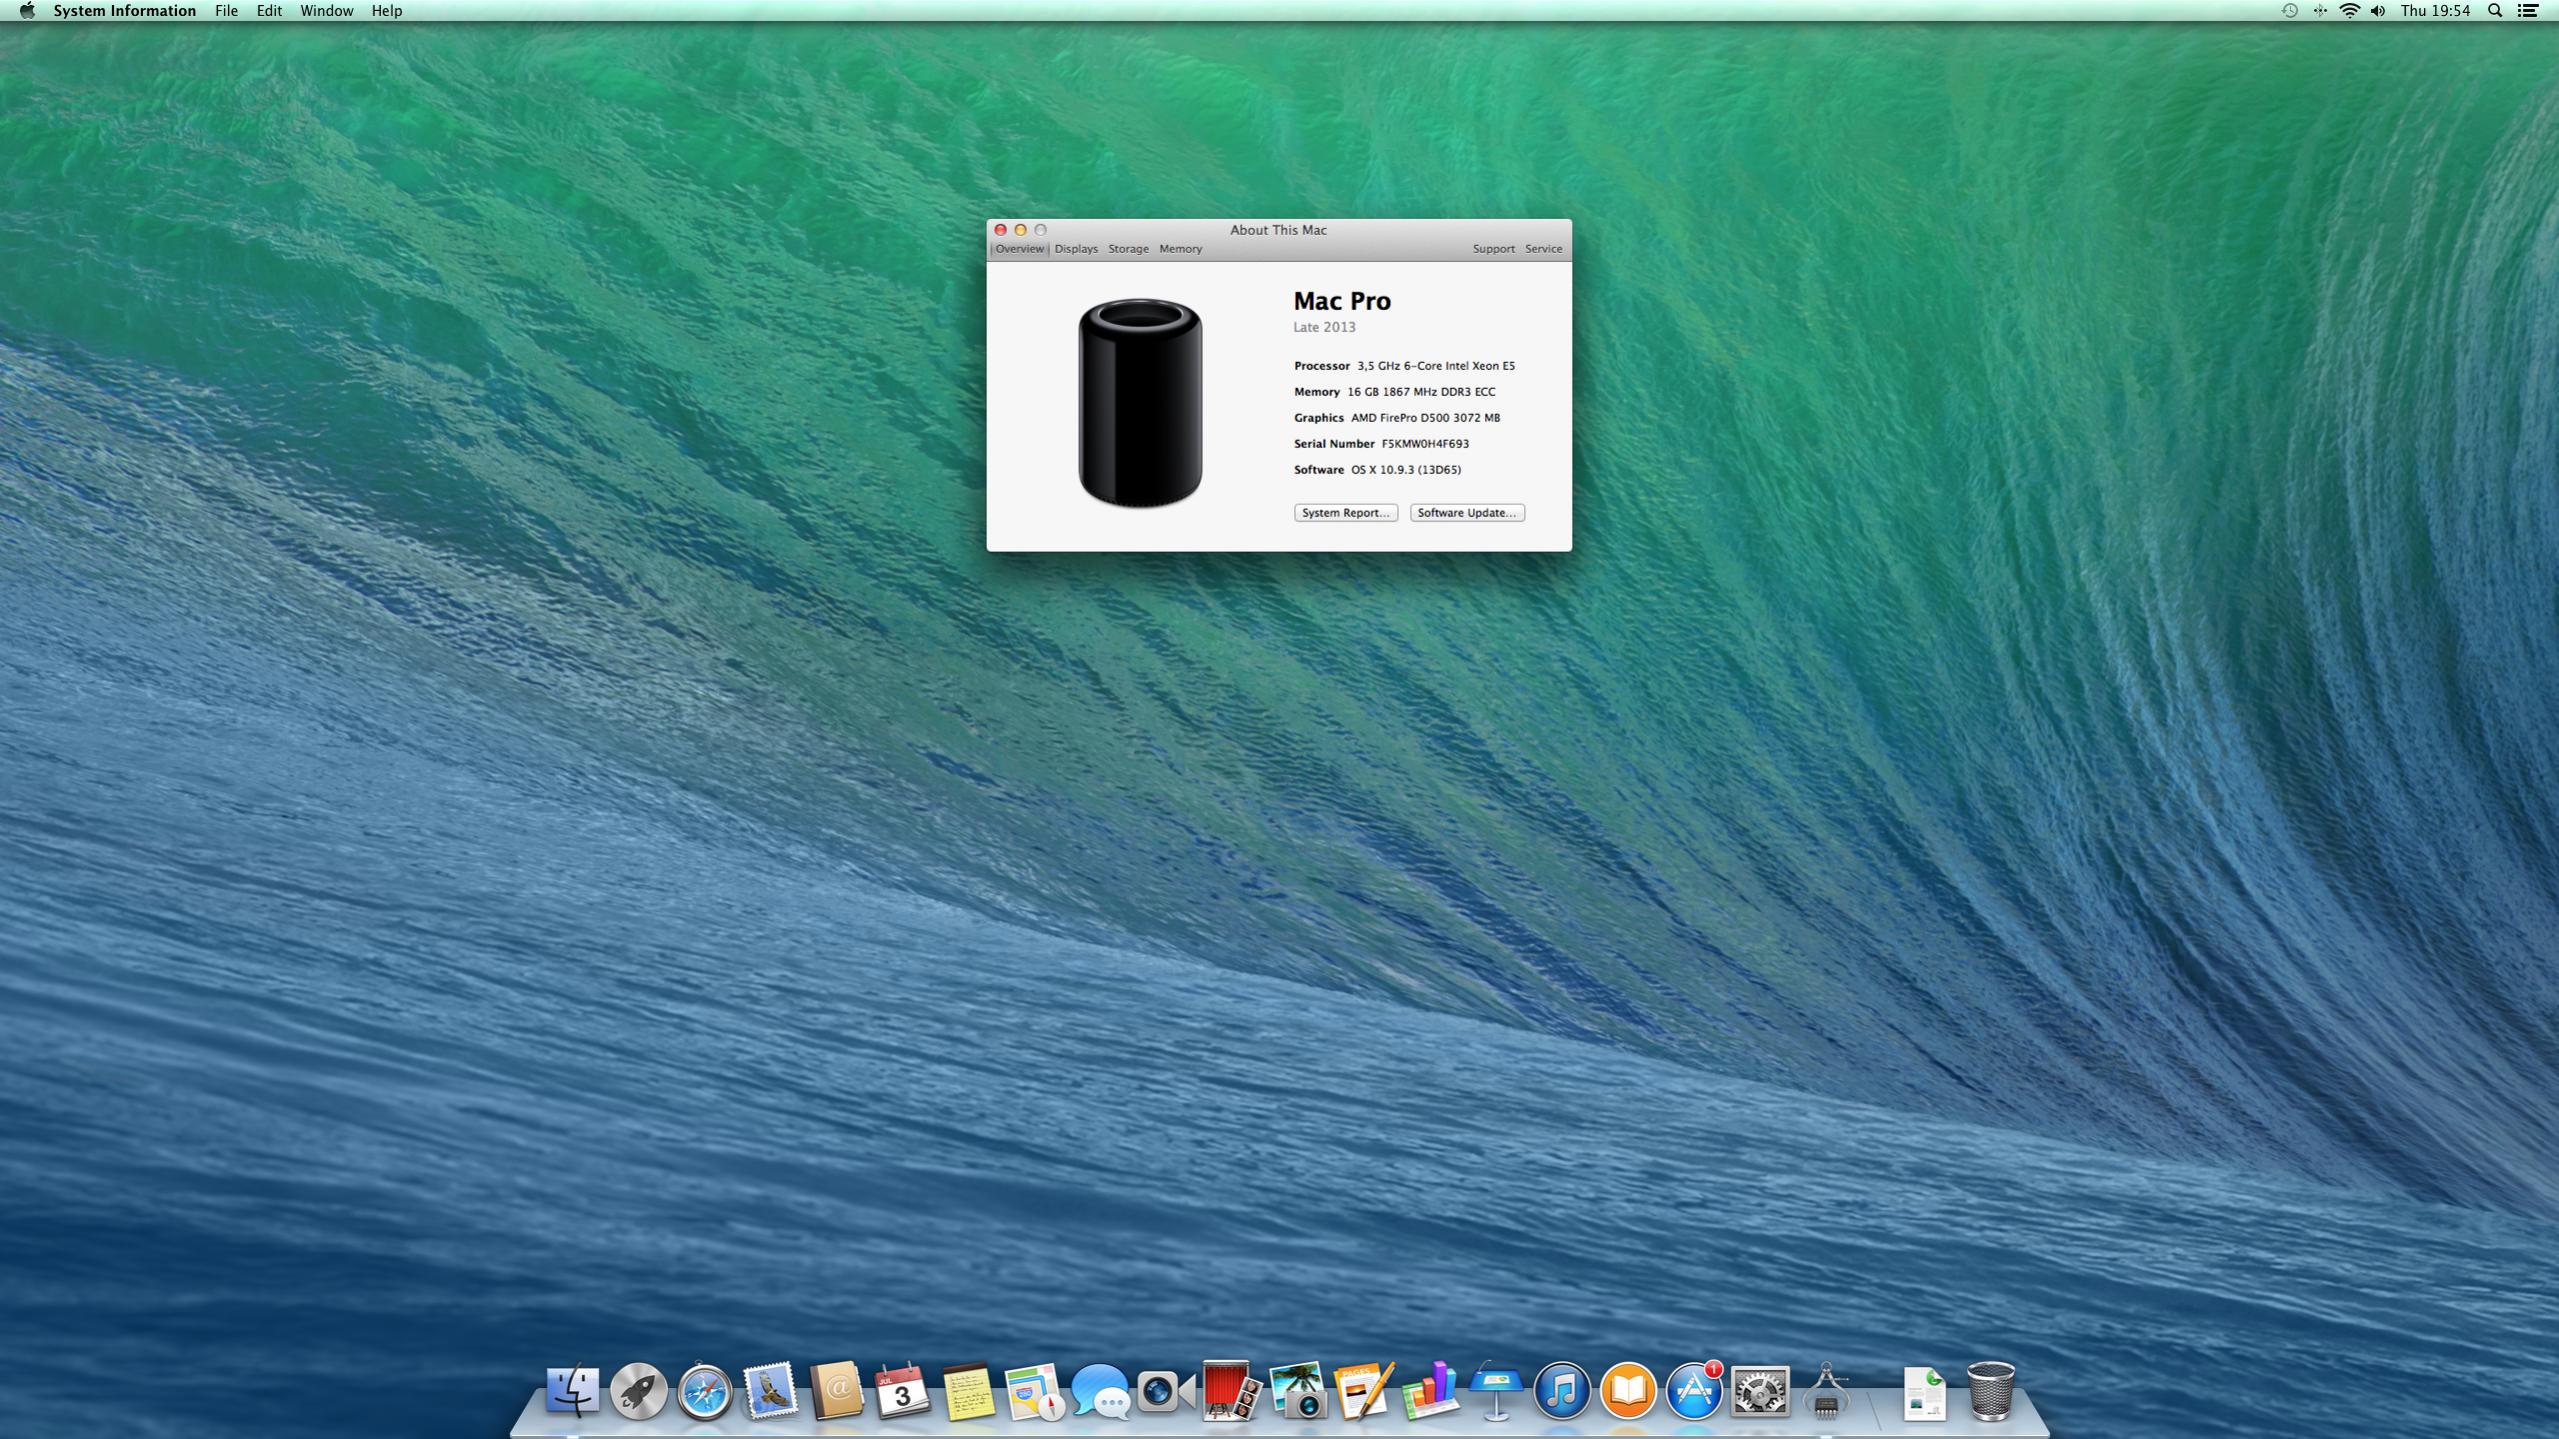The height and width of the screenshot is (1439, 2559).
Task: Open the Apple menu
Action: click(x=27, y=11)
